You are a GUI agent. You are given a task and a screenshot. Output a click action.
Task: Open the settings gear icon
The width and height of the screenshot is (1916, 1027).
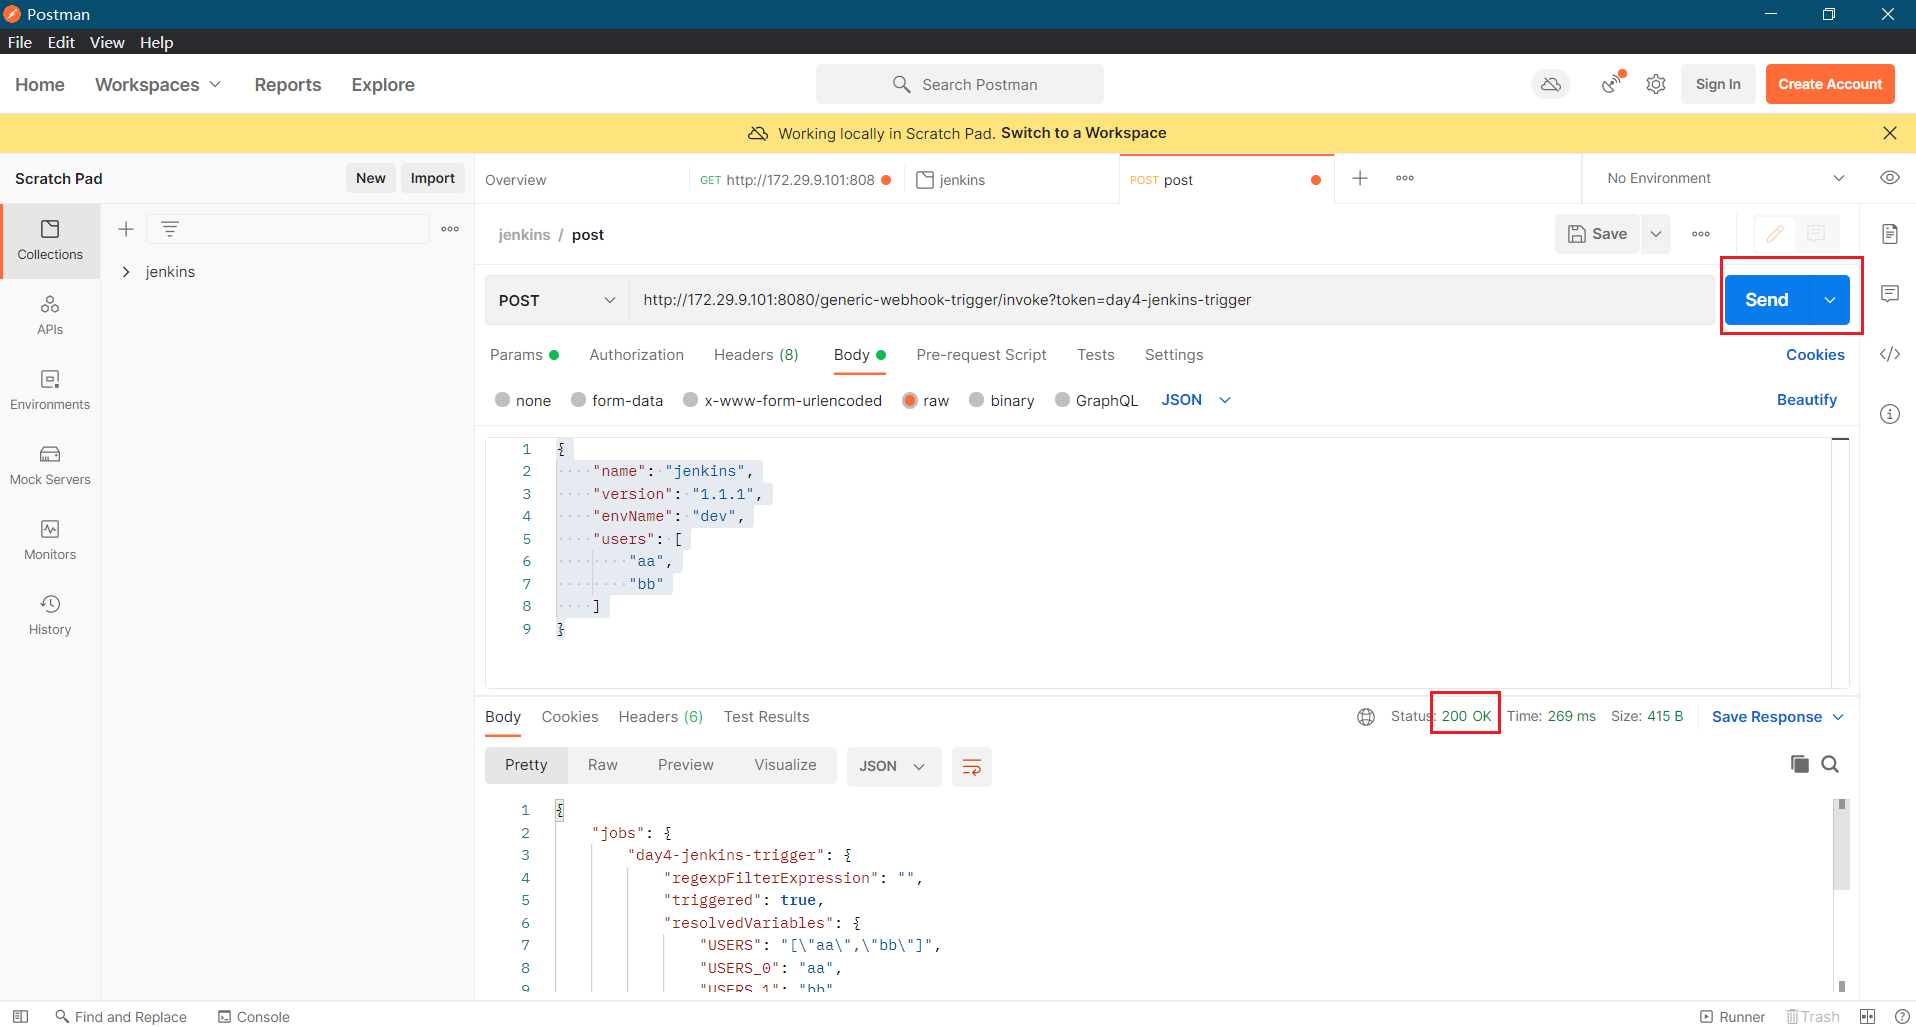tap(1656, 84)
